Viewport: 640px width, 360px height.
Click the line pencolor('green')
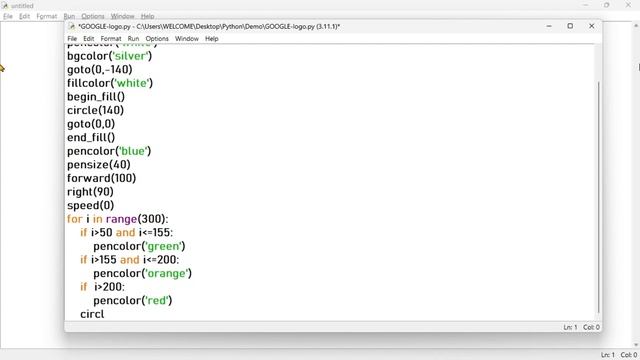(x=139, y=246)
